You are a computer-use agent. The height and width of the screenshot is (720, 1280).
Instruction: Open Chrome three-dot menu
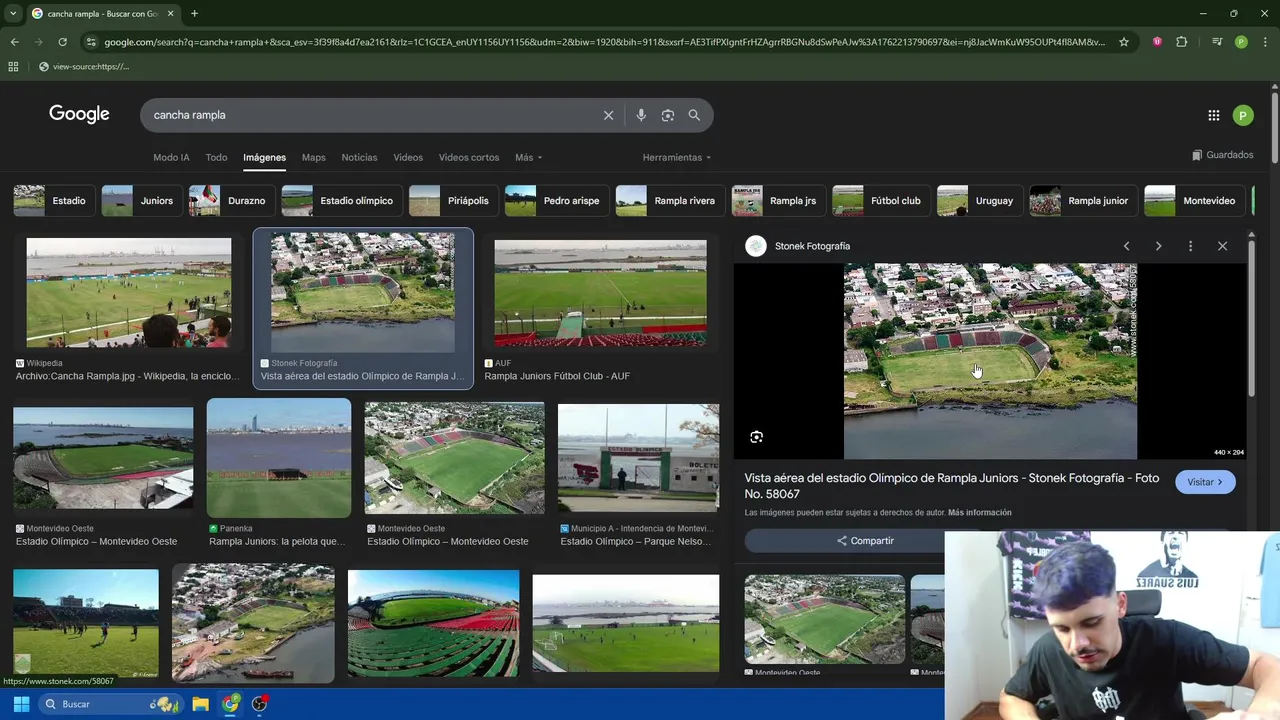[x=1265, y=42]
